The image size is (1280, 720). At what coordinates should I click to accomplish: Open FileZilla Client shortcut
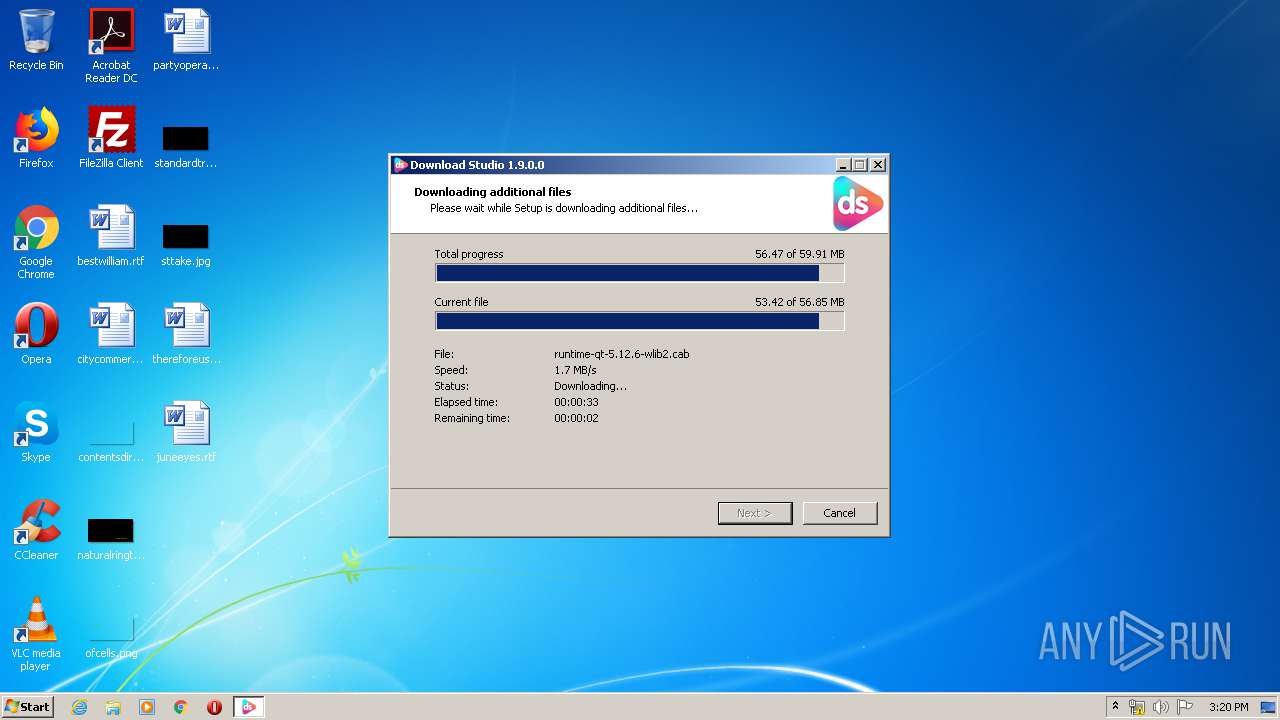pos(111,138)
